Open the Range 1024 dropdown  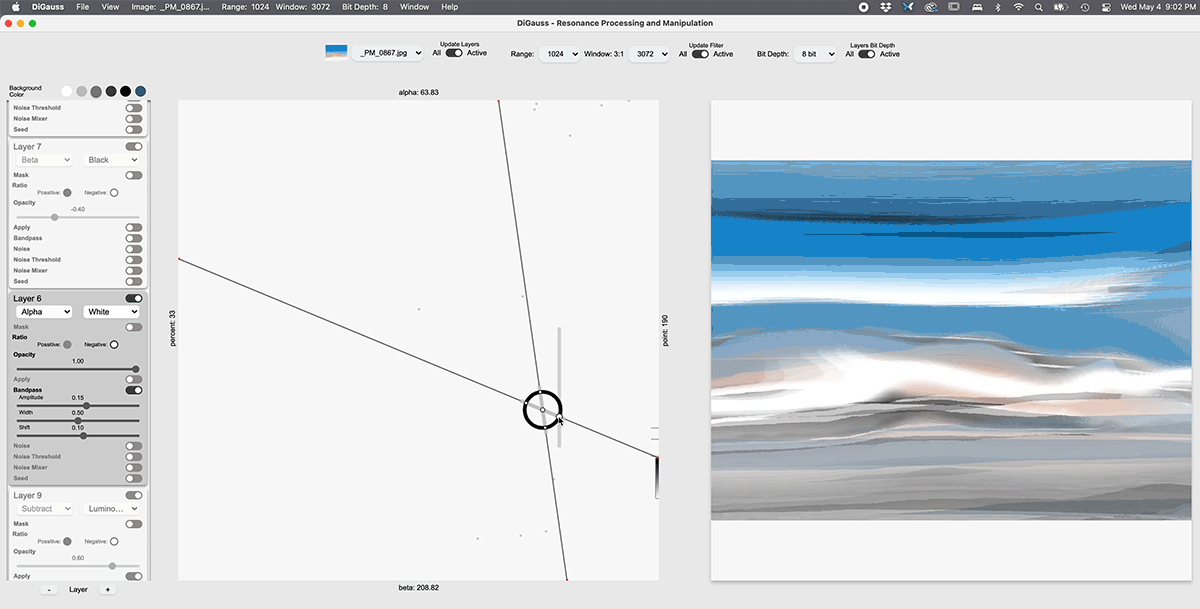pos(559,53)
